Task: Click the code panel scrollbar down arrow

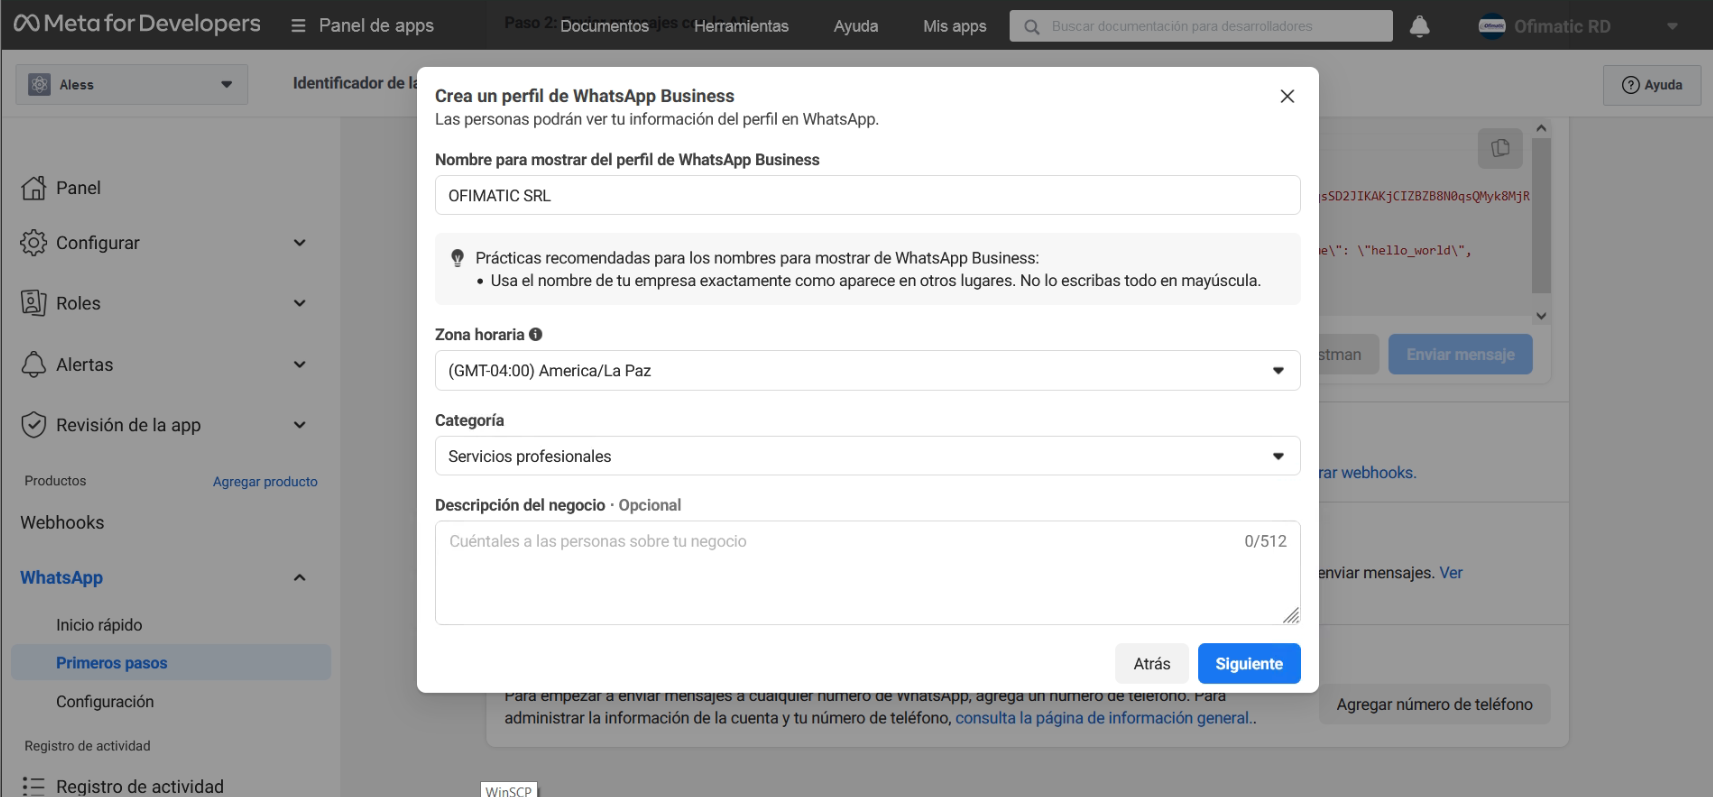Action: click(1541, 316)
